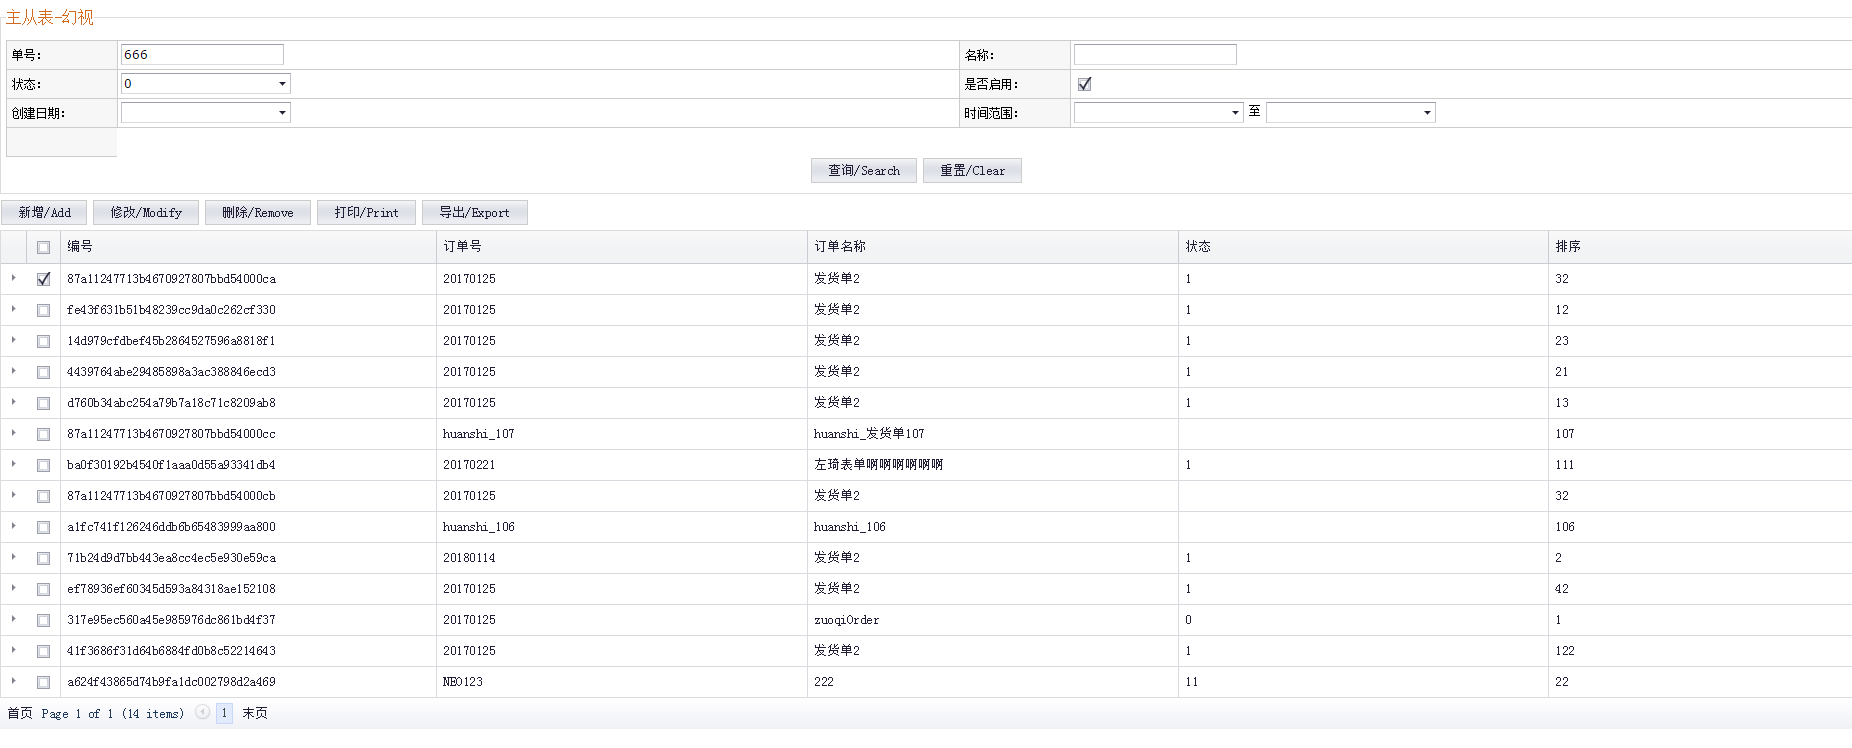The height and width of the screenshot is (748, 1852).
Task: Click the 重置/Clear button
Action: [972, 171]
